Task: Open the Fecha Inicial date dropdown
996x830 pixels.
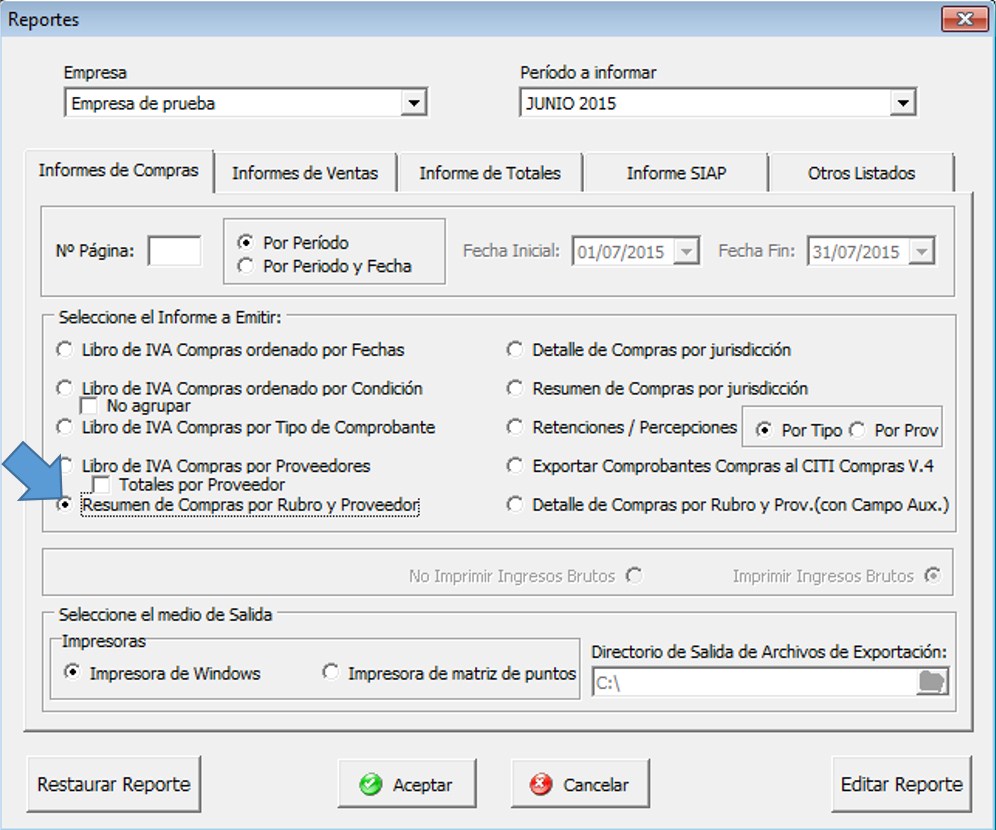Action: (686, 252)
